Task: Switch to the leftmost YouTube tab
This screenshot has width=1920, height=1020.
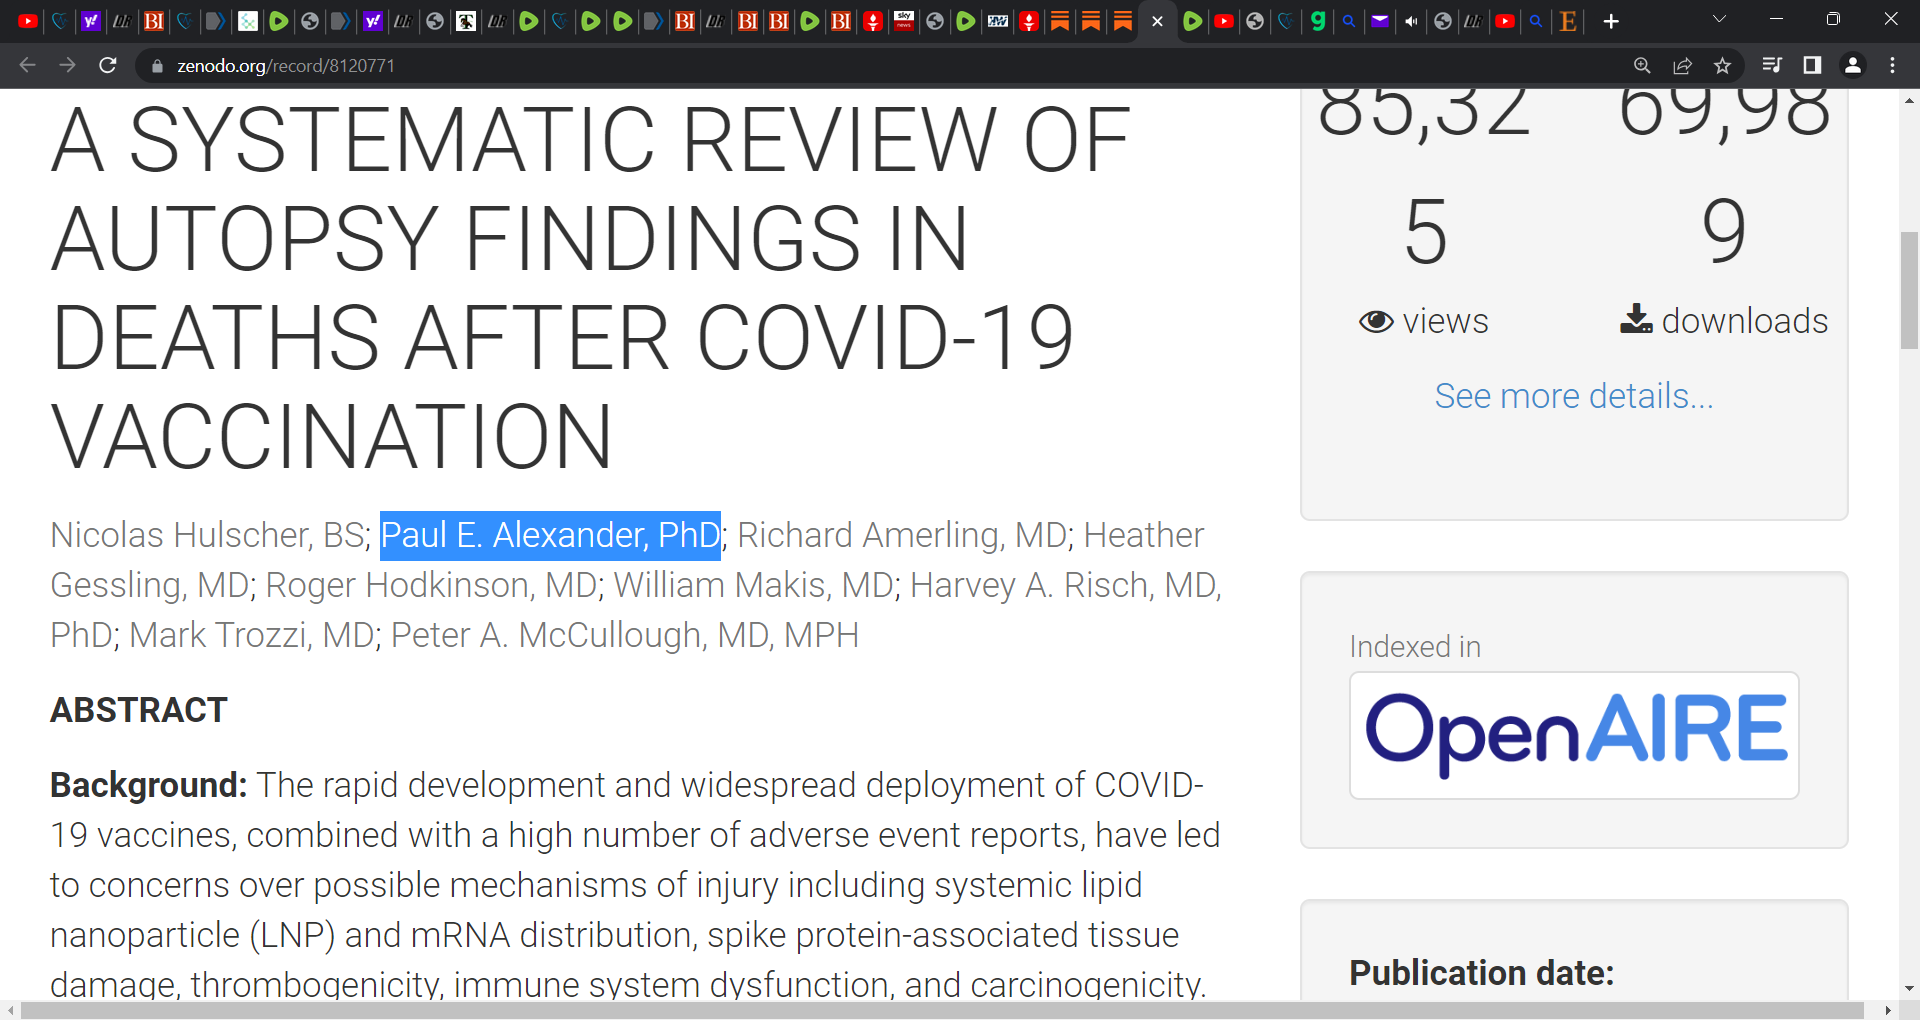Action: point(28,21)
